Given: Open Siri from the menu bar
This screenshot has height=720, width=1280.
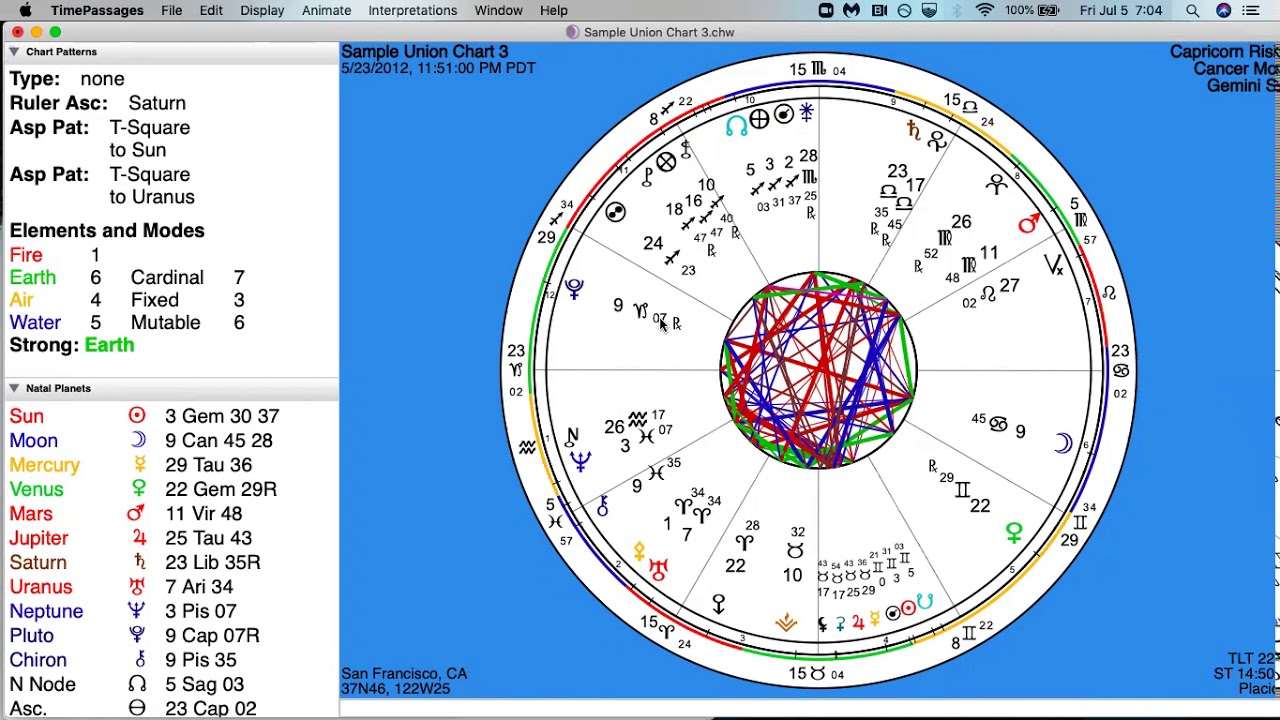Looking at the screenshot, I should click(x=1223, y=11).
